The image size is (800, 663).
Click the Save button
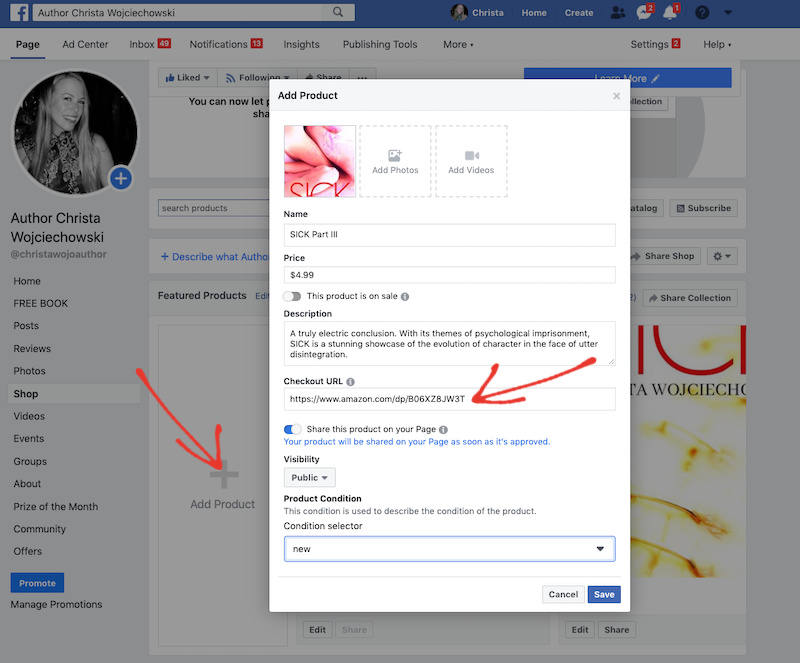[604, 594]
